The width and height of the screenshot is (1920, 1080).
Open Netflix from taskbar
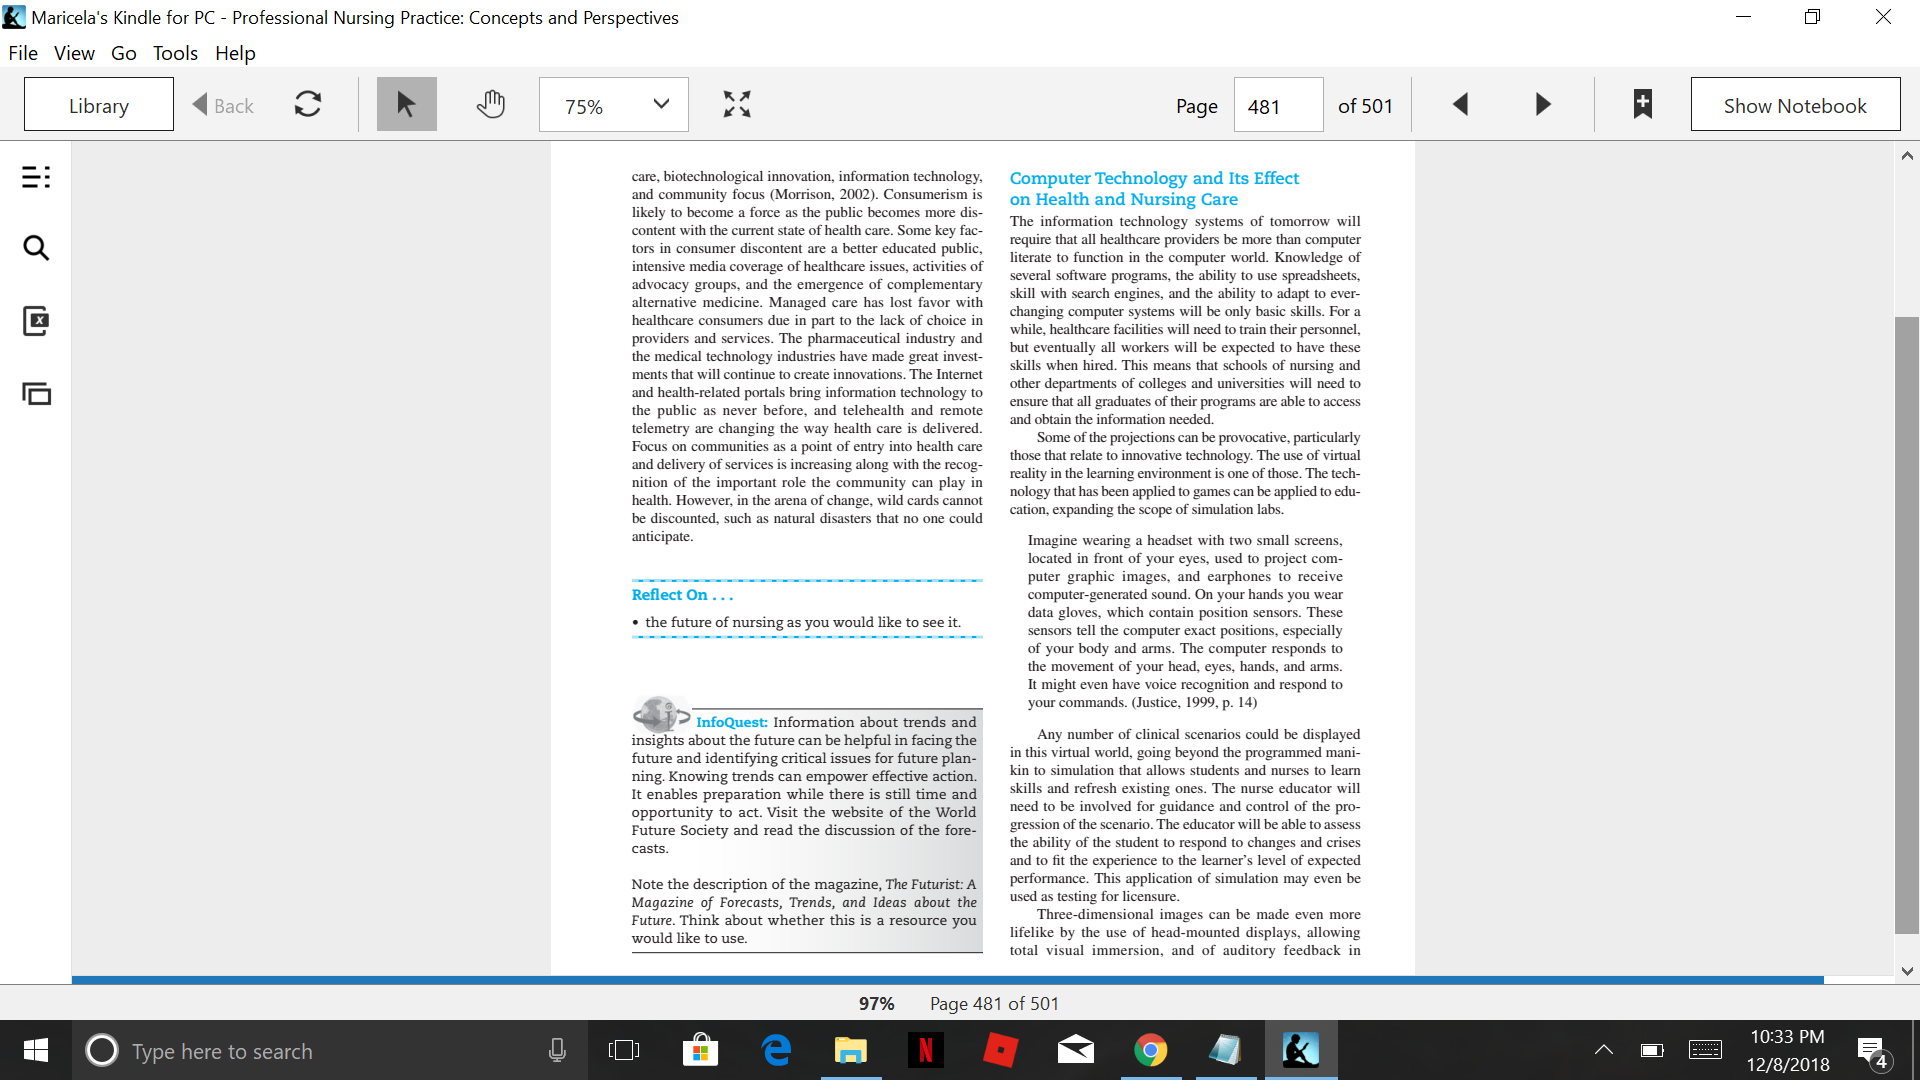tap(926, 1050)
